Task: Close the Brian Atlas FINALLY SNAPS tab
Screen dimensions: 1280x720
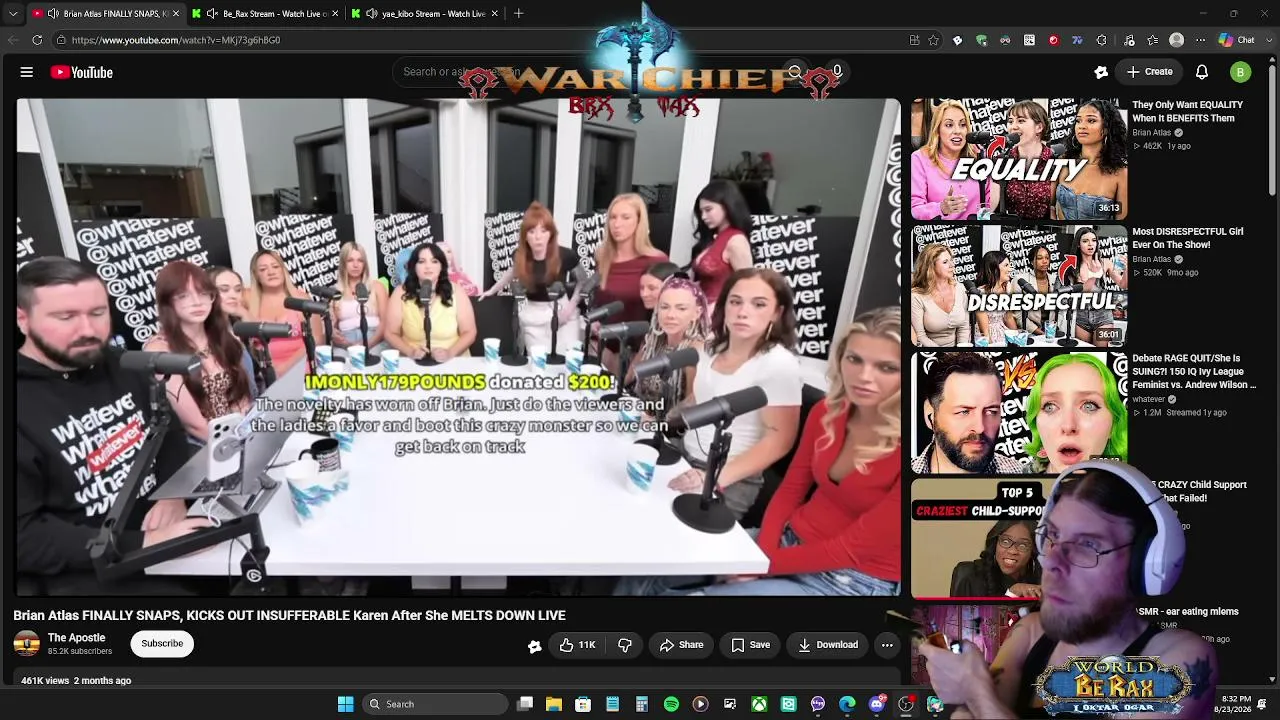Action: [x=176, y=14]
